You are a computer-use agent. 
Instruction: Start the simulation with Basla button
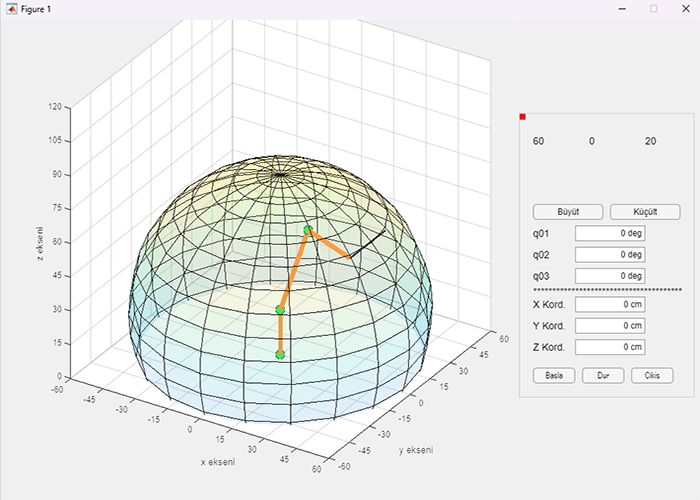(x=554, y=375)
